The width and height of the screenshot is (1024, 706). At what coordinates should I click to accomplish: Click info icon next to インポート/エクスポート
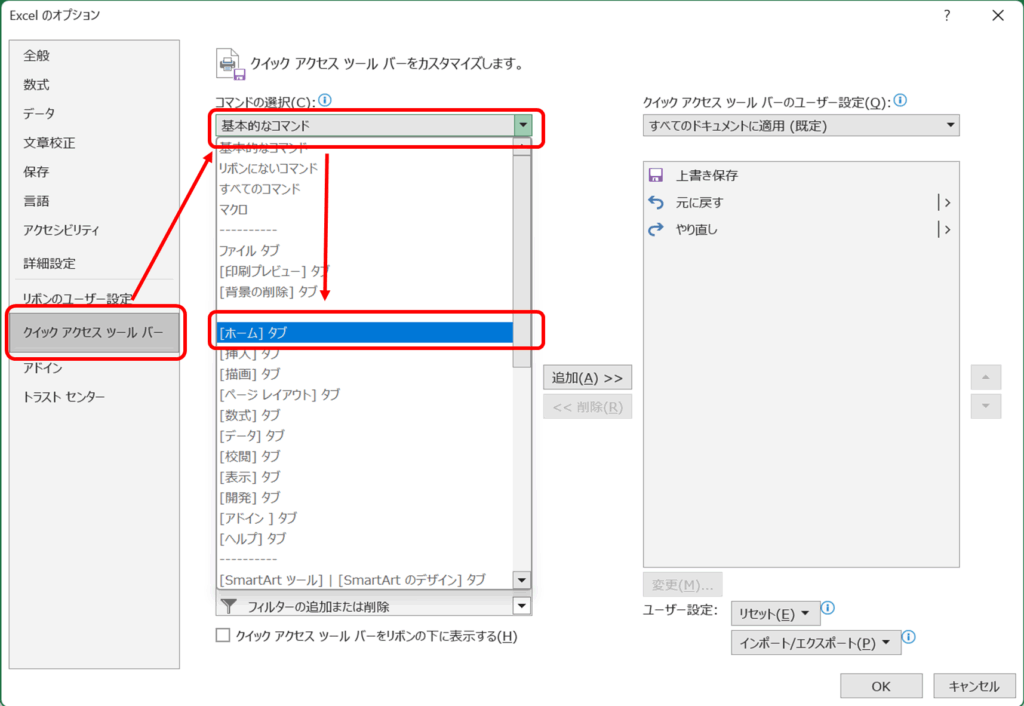click(x=909, y=637)
